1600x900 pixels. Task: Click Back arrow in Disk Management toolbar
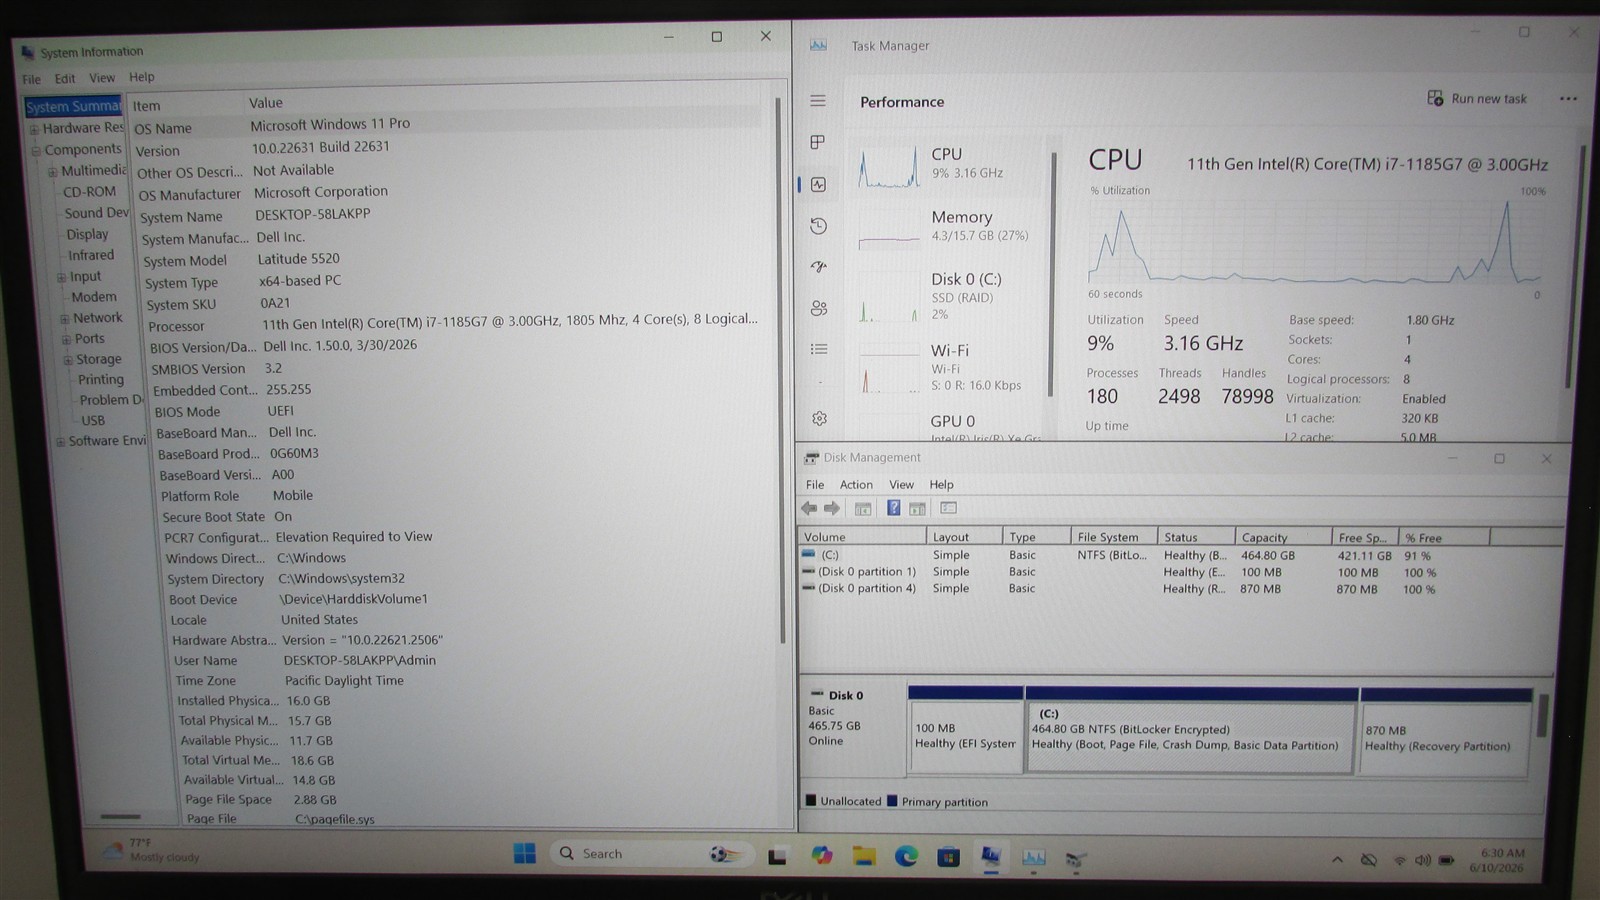coord(809,509)
